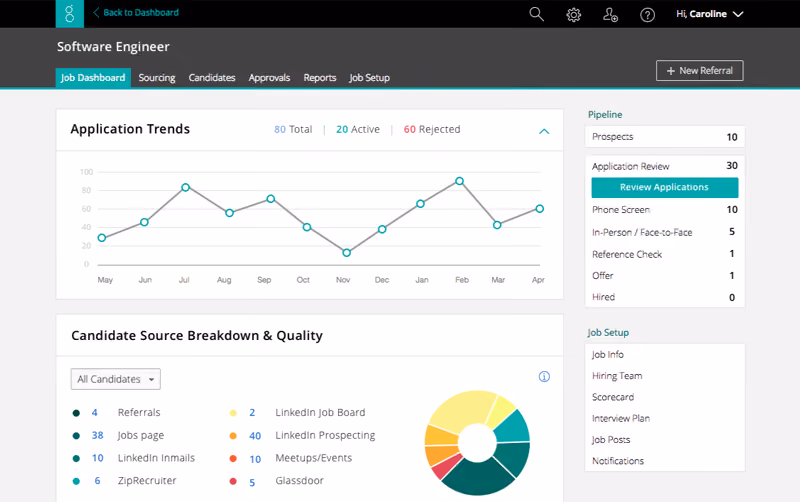
Task: Click the LinkedIn Inmails source label
Action: point(156,458)
